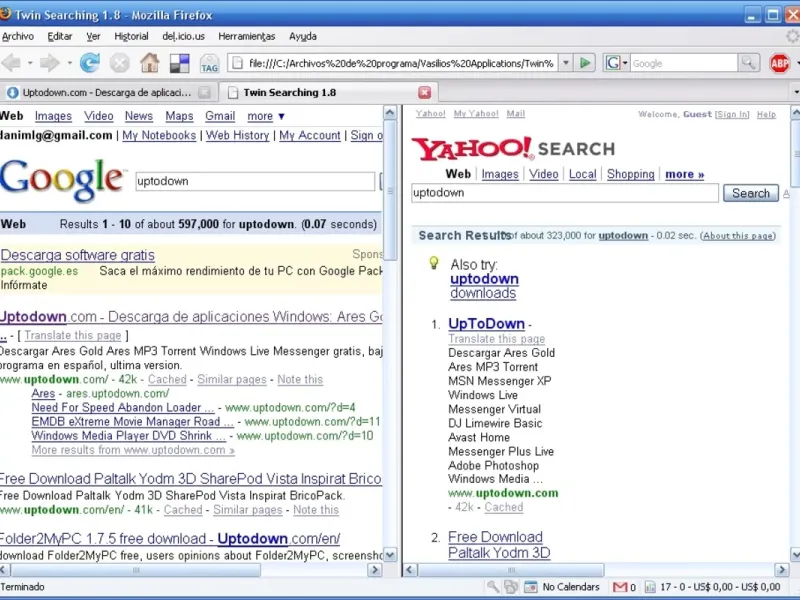Open the Archivo menu
This screenshot has width=800, height=600.
tap(18, 36)
